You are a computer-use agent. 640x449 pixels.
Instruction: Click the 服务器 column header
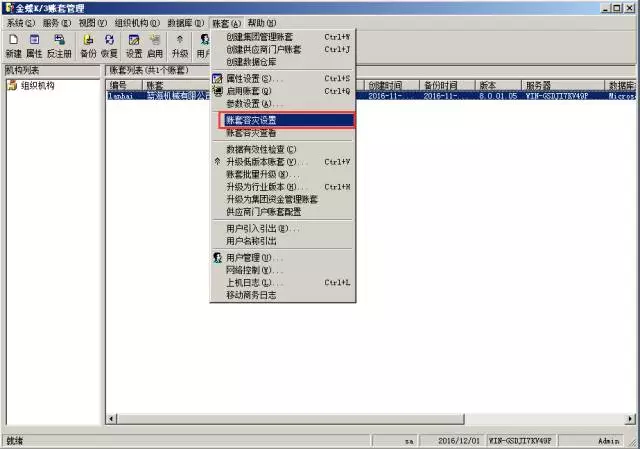pos(563,85)
